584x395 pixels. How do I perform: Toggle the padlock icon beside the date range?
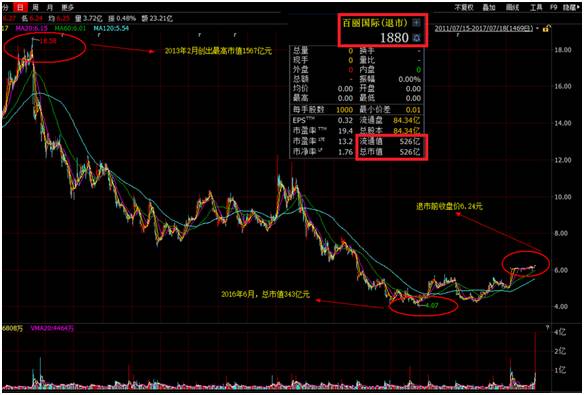546,29
